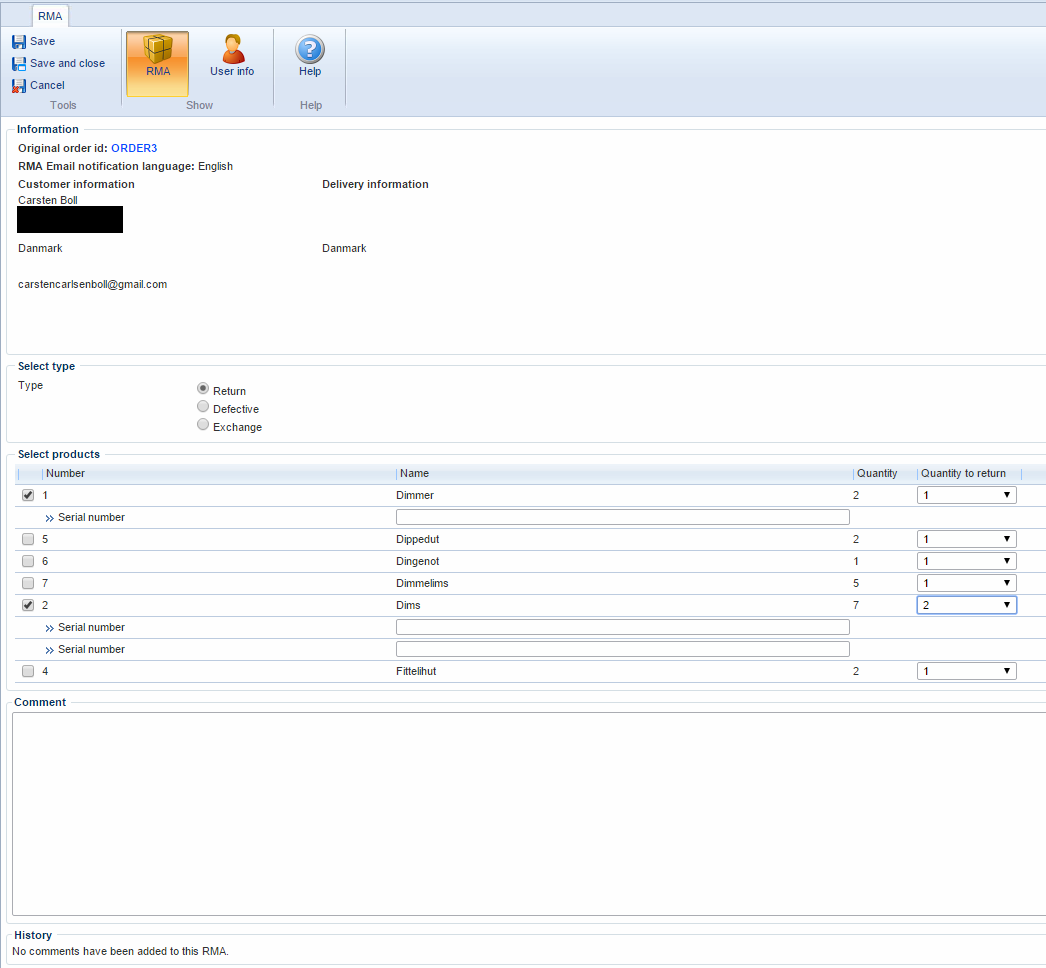Click the Name column header

tap(415, 473)
